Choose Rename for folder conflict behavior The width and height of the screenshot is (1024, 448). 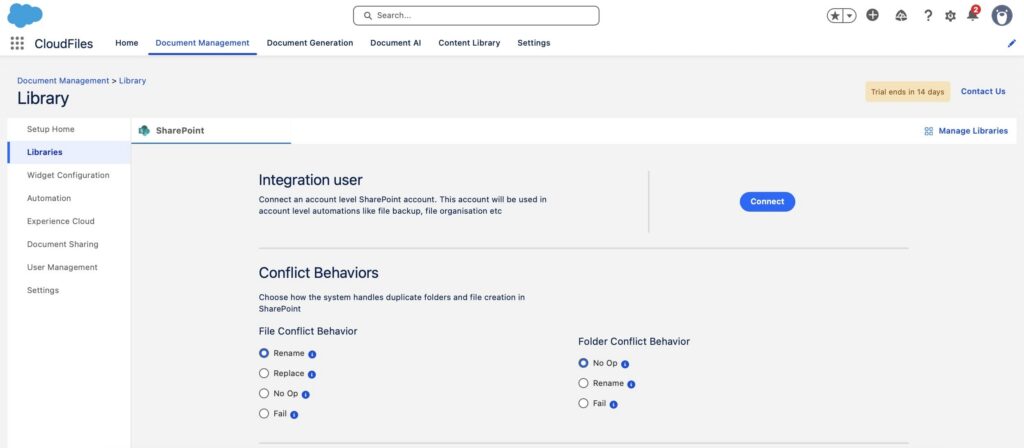point(583,383)
